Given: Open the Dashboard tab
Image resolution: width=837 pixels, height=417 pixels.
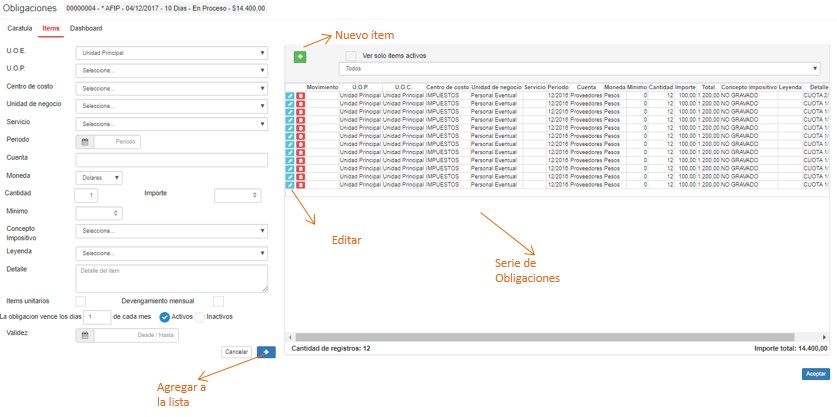Looking at the screenshot, I should click(x=86, y=29).
